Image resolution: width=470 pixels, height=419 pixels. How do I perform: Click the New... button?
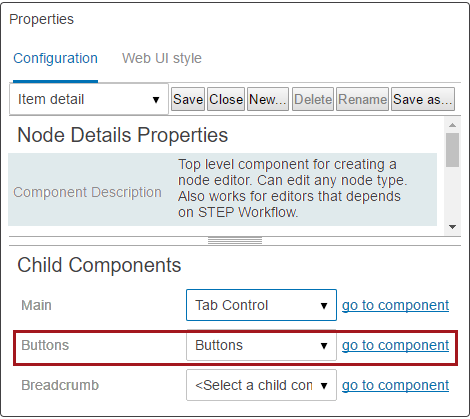[268, 99]
